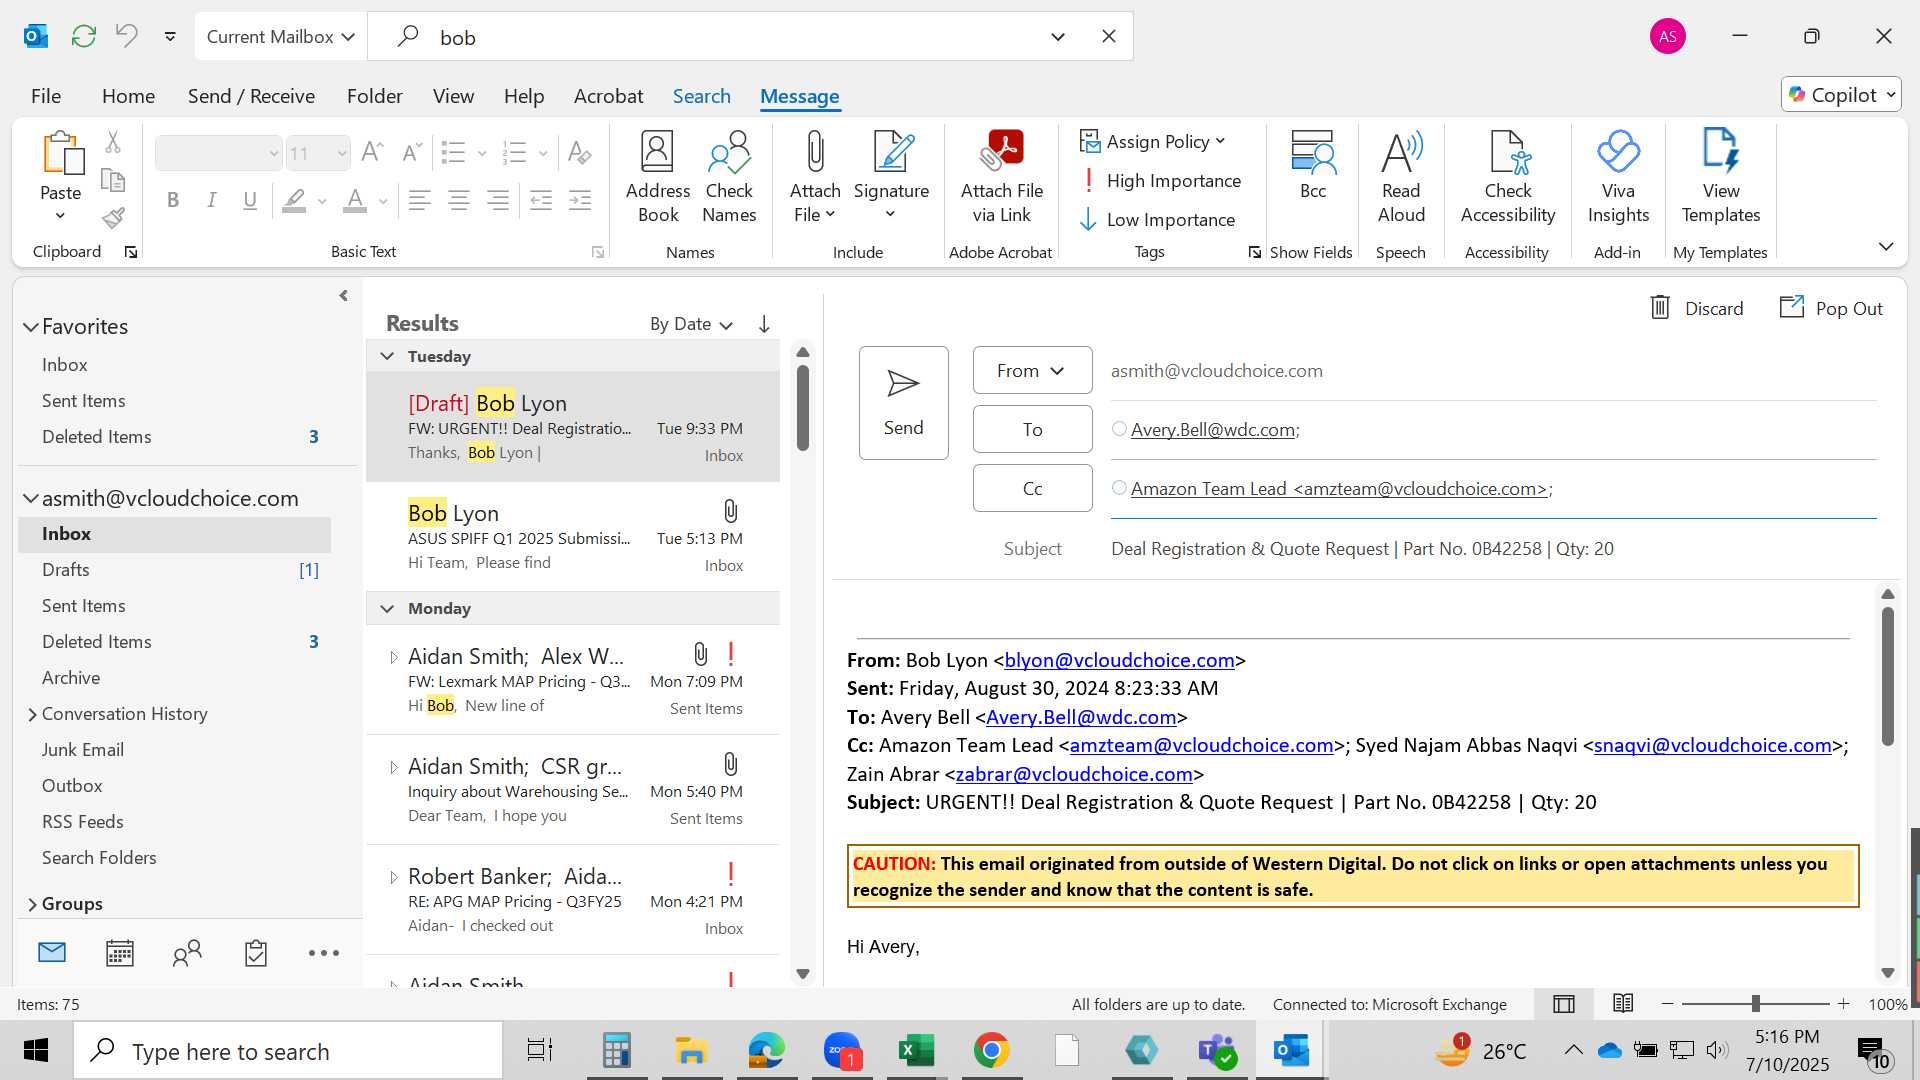Open the Send / Receive tab
The width and height of the screenshot is (1920, 1080).
click(x=251, y=96)
